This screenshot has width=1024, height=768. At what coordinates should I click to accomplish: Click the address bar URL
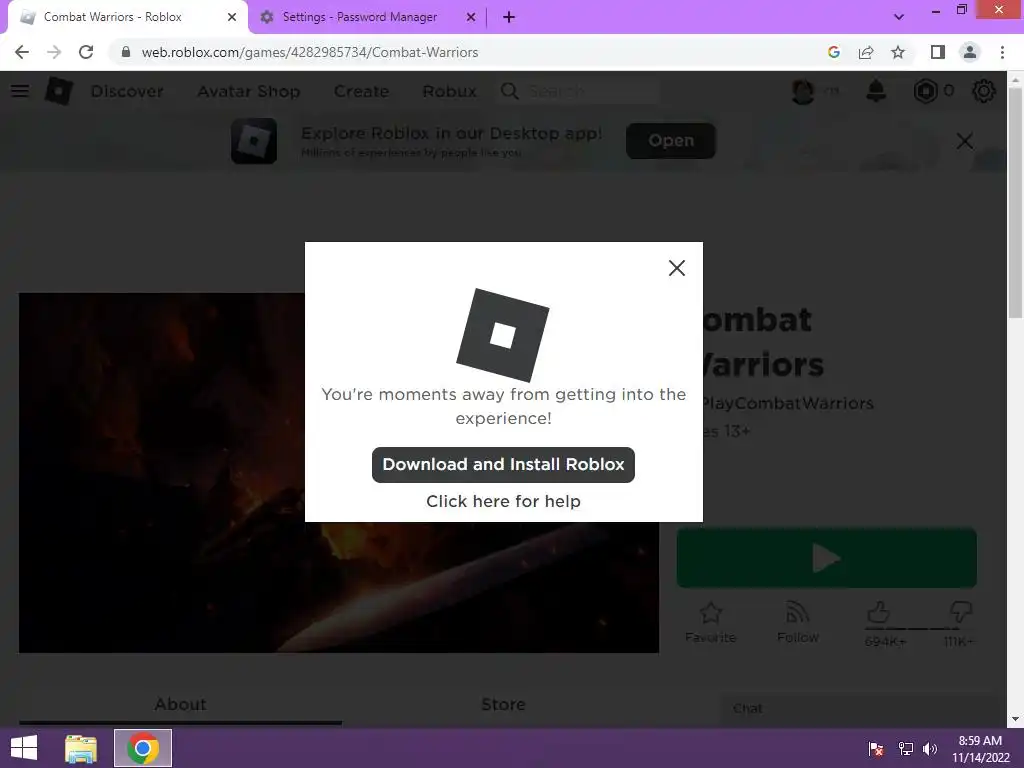click(x=310, y=52)
